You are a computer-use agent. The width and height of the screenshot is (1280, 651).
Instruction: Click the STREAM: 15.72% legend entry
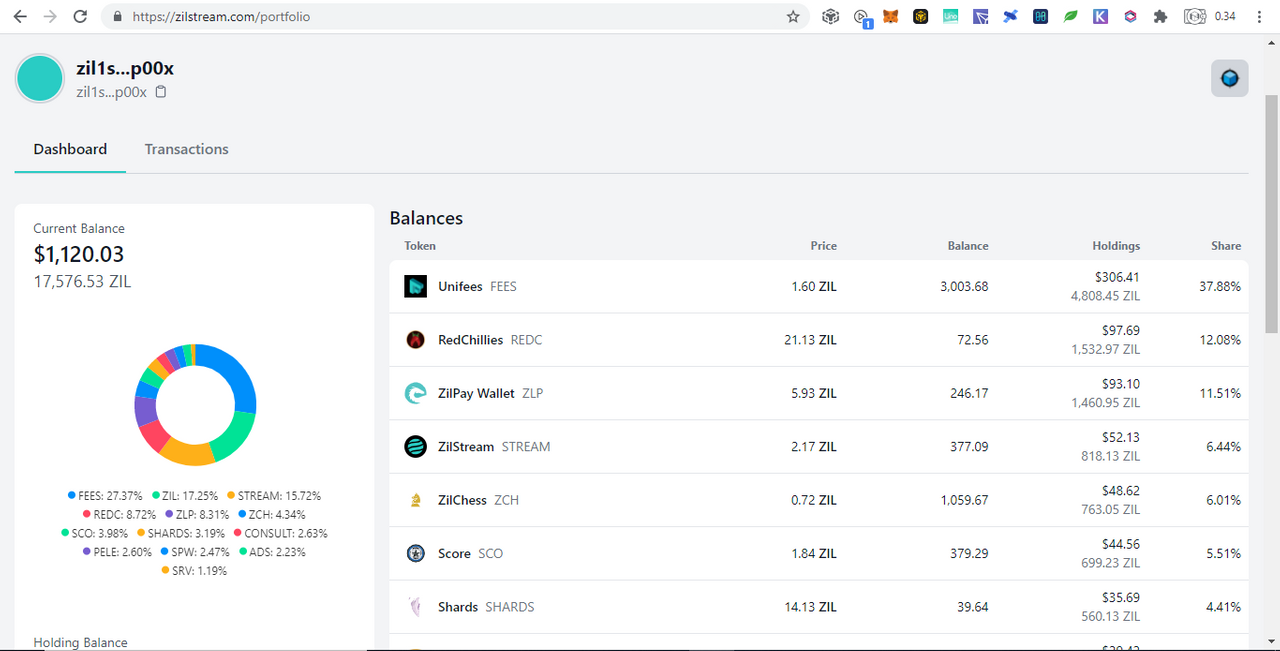coord(274,495)
